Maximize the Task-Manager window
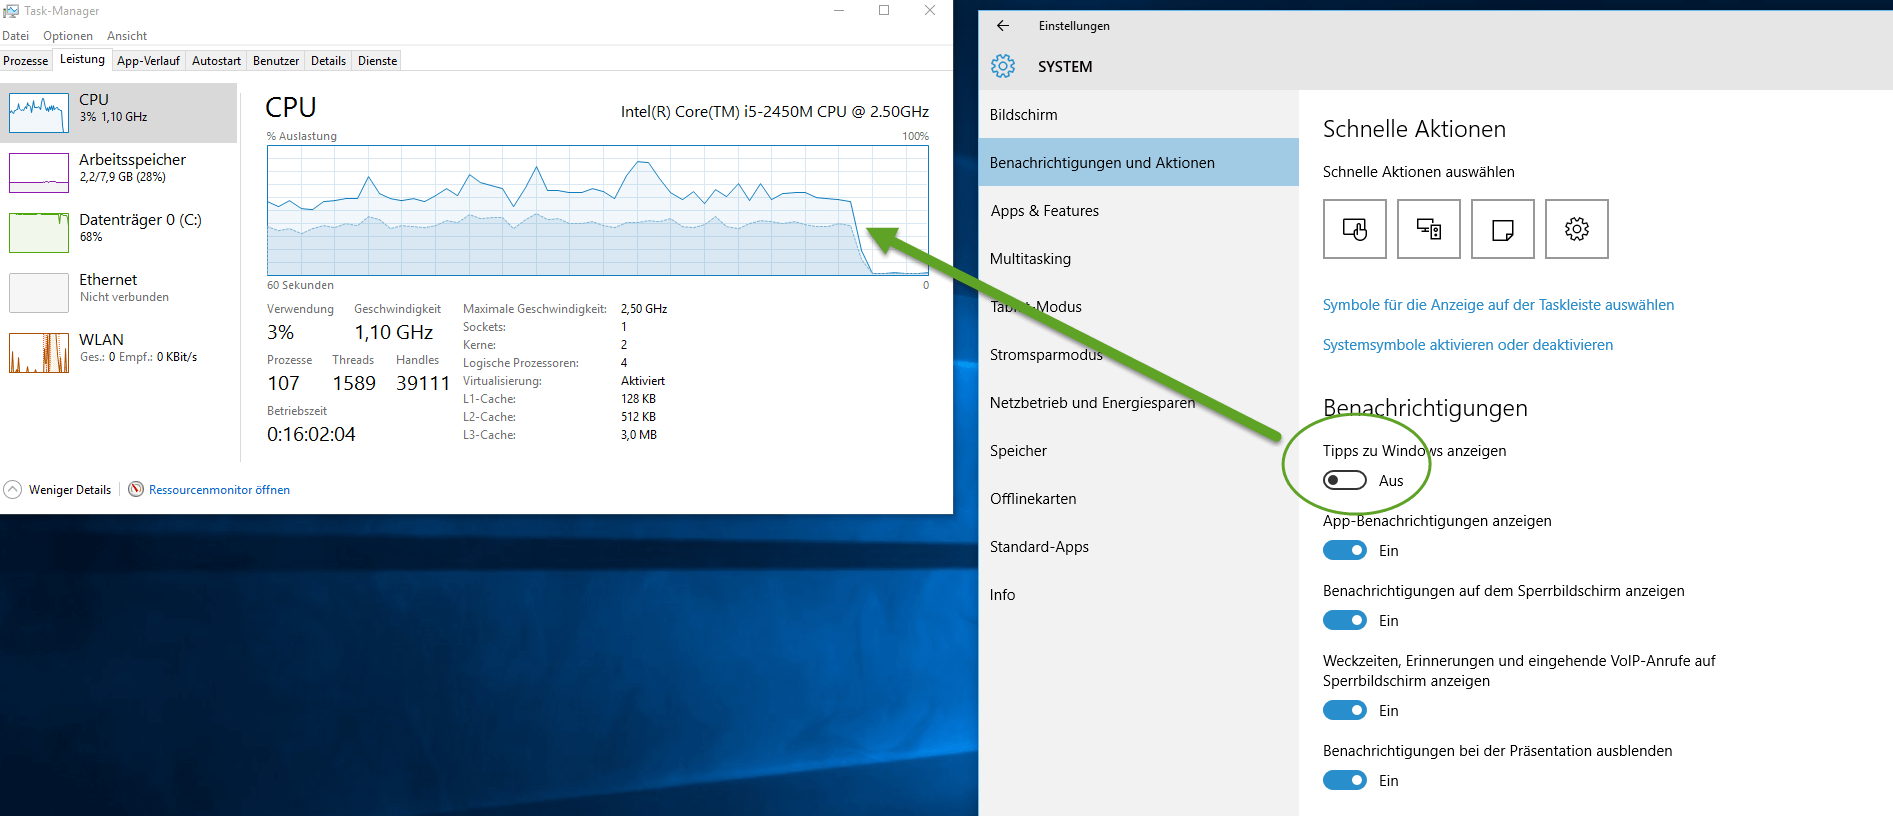 click(884, 11)
